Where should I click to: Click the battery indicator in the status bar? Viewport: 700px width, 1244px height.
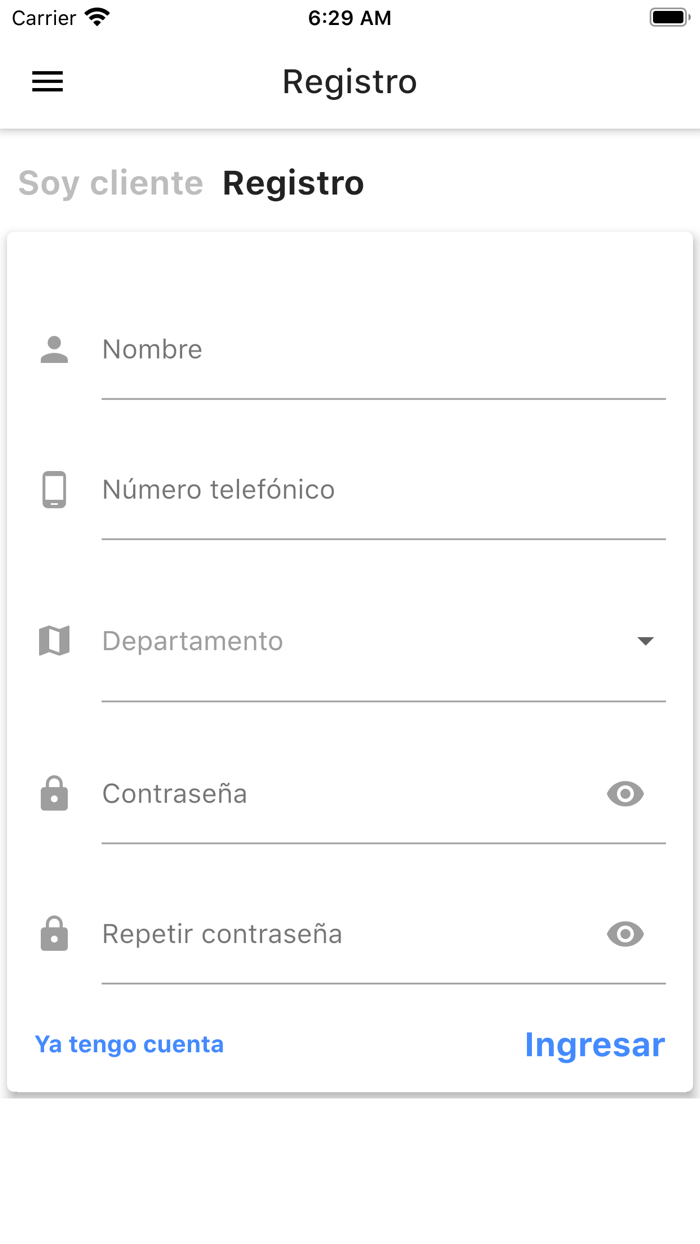[x=668, y=15]
